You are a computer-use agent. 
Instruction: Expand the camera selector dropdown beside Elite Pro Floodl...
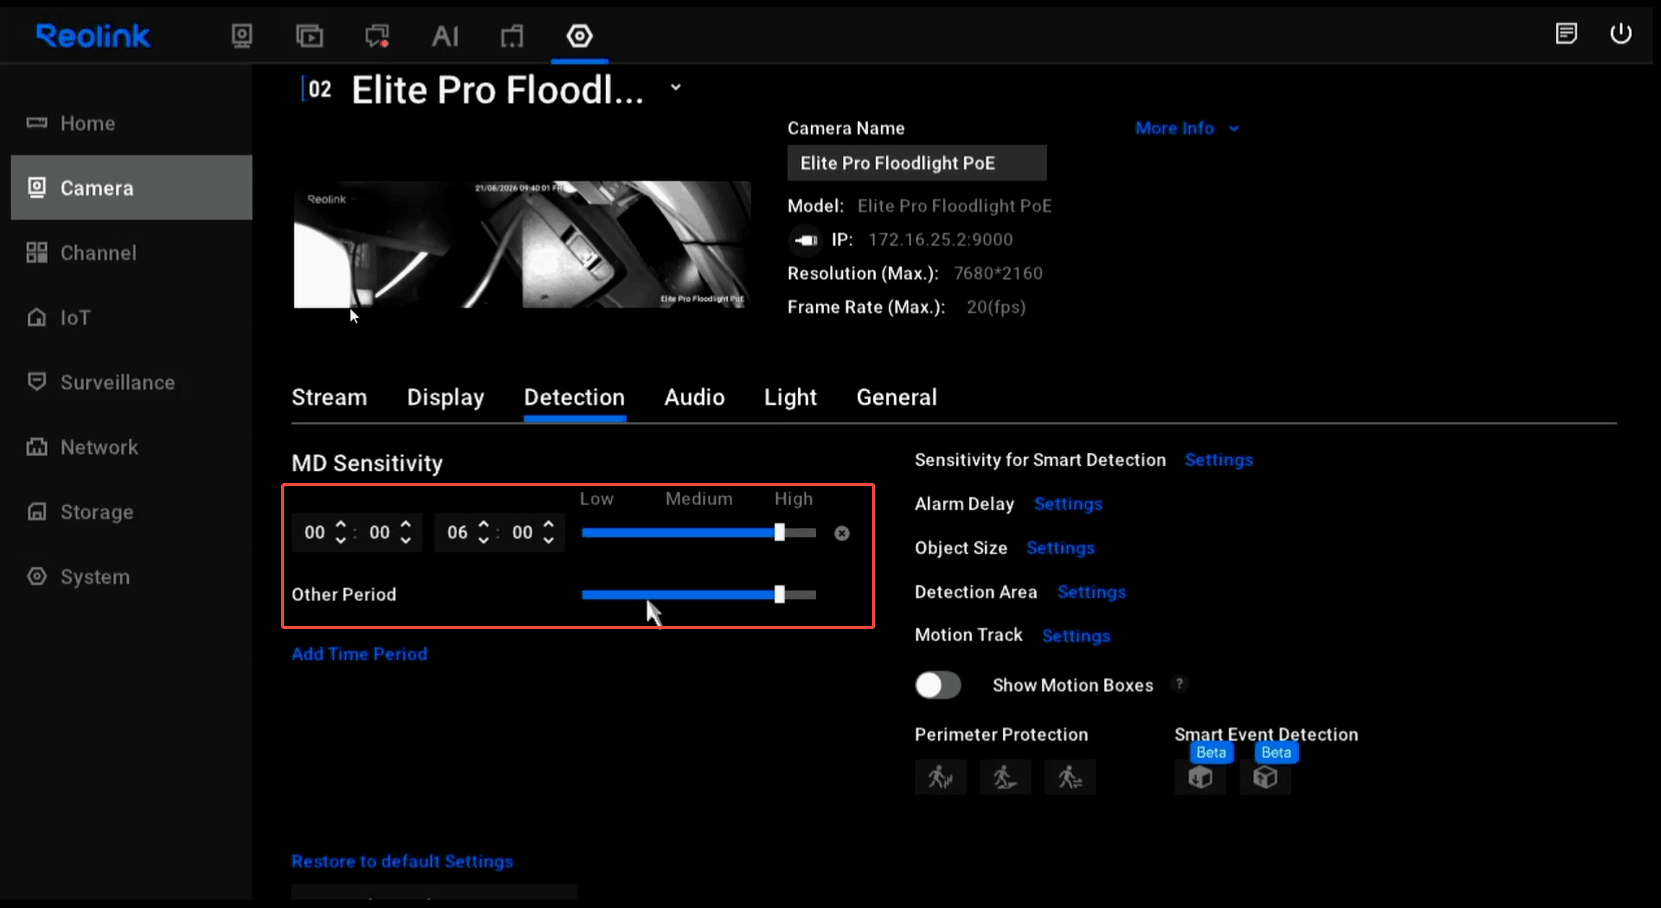pos(676,88)
